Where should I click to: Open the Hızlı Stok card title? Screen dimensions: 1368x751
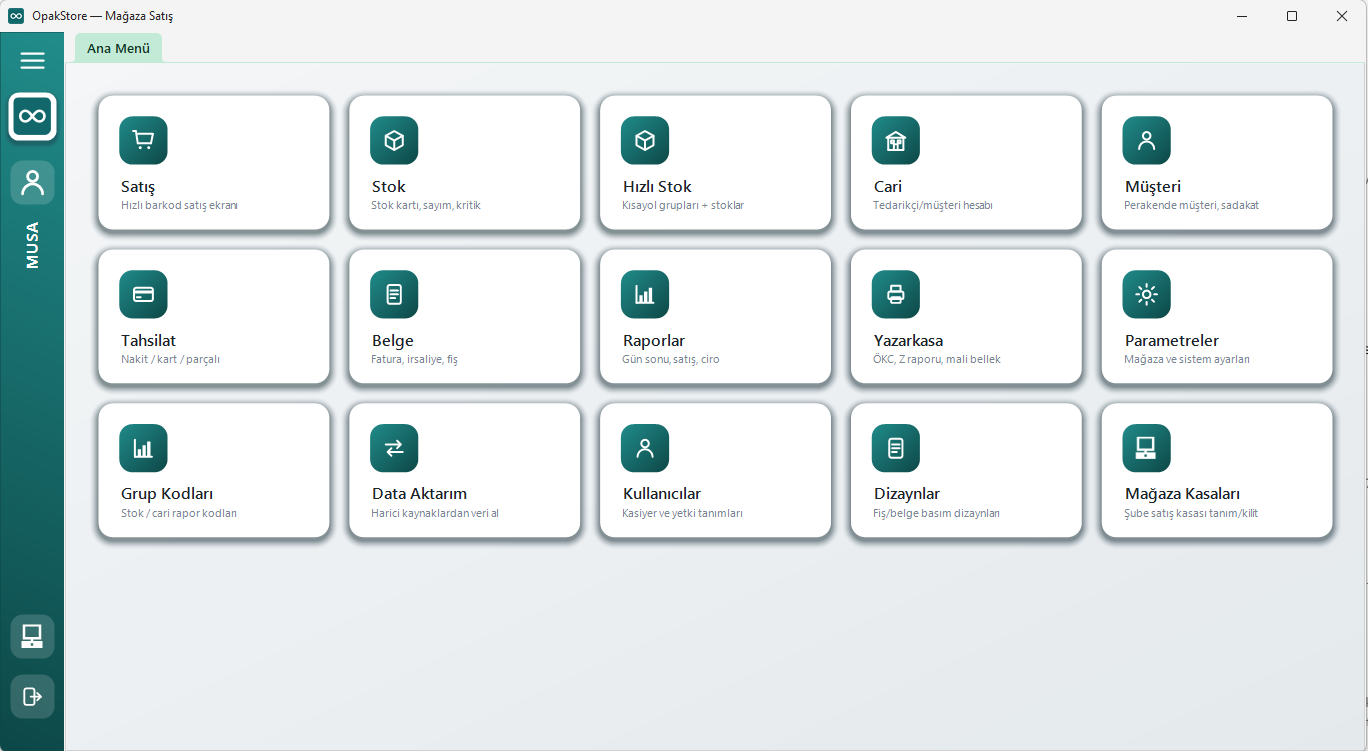coord(657,187)
